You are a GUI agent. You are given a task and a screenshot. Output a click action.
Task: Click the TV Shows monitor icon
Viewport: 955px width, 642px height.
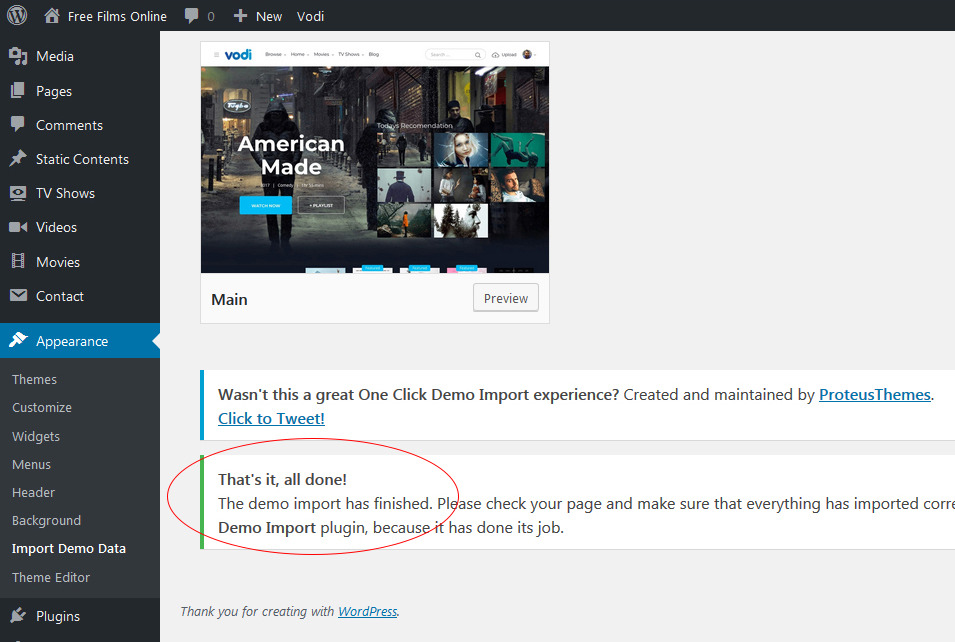(18, 193)
